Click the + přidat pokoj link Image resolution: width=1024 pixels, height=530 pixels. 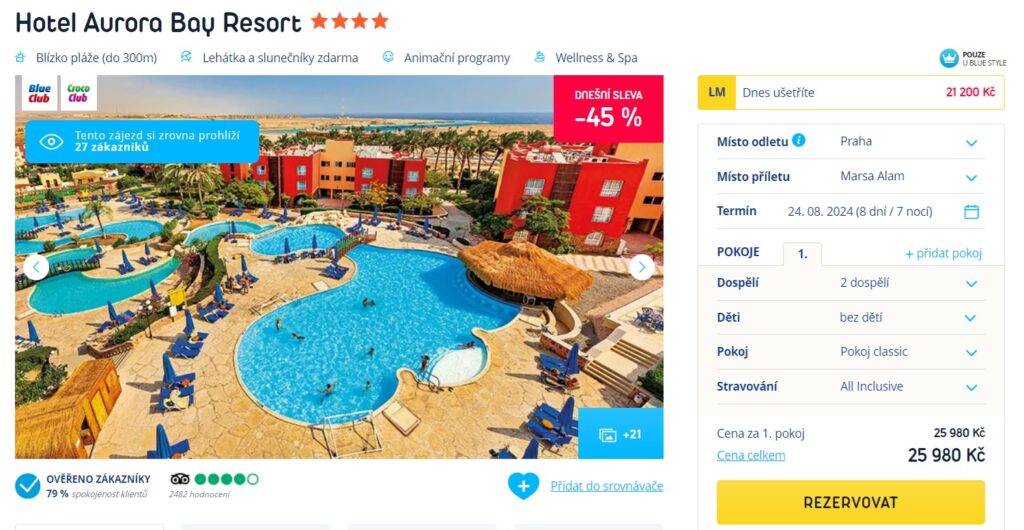(x=943, y=254)
